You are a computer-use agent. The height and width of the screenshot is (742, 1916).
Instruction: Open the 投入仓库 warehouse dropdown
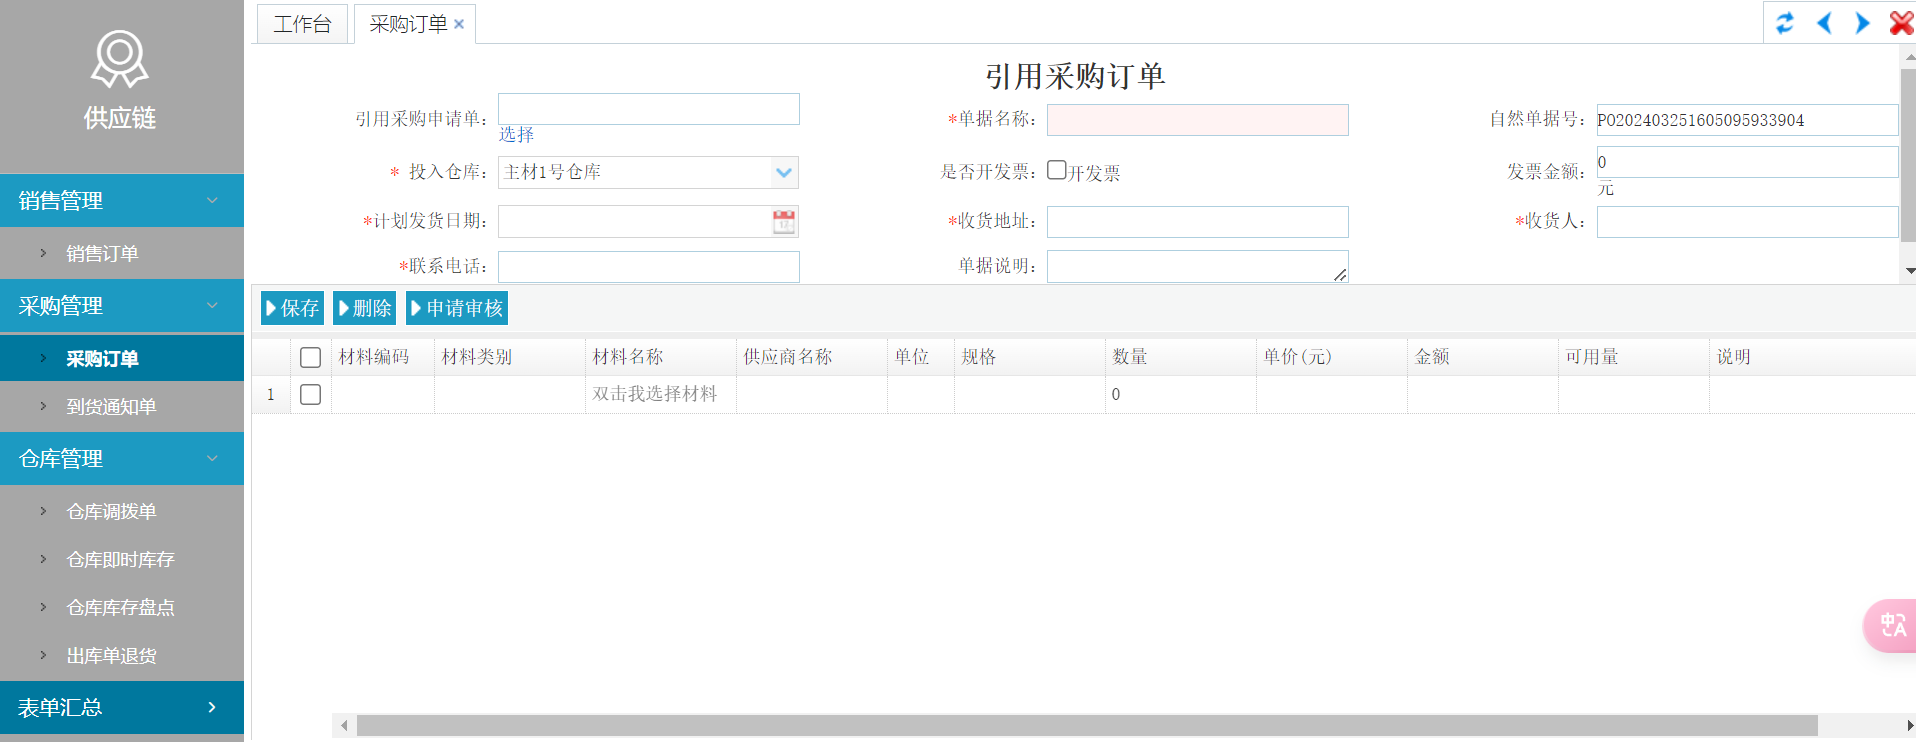point(784,172)
